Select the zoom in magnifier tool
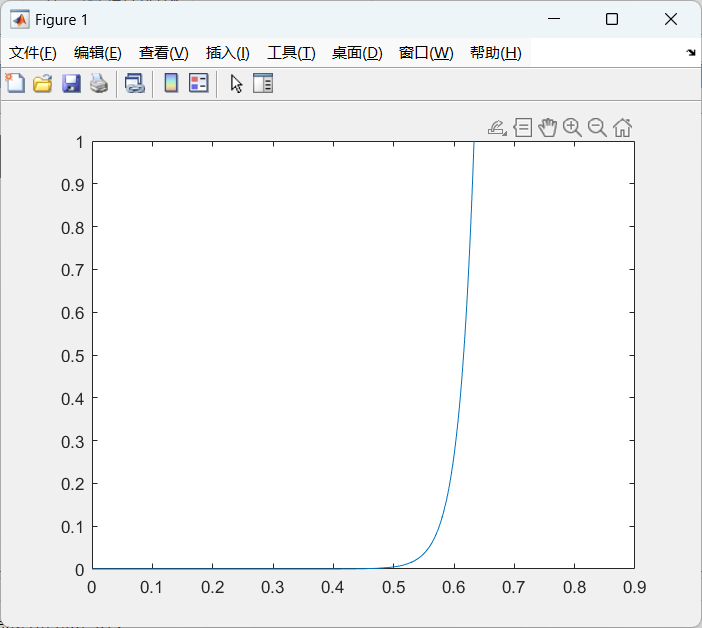 tap(572, 128)
